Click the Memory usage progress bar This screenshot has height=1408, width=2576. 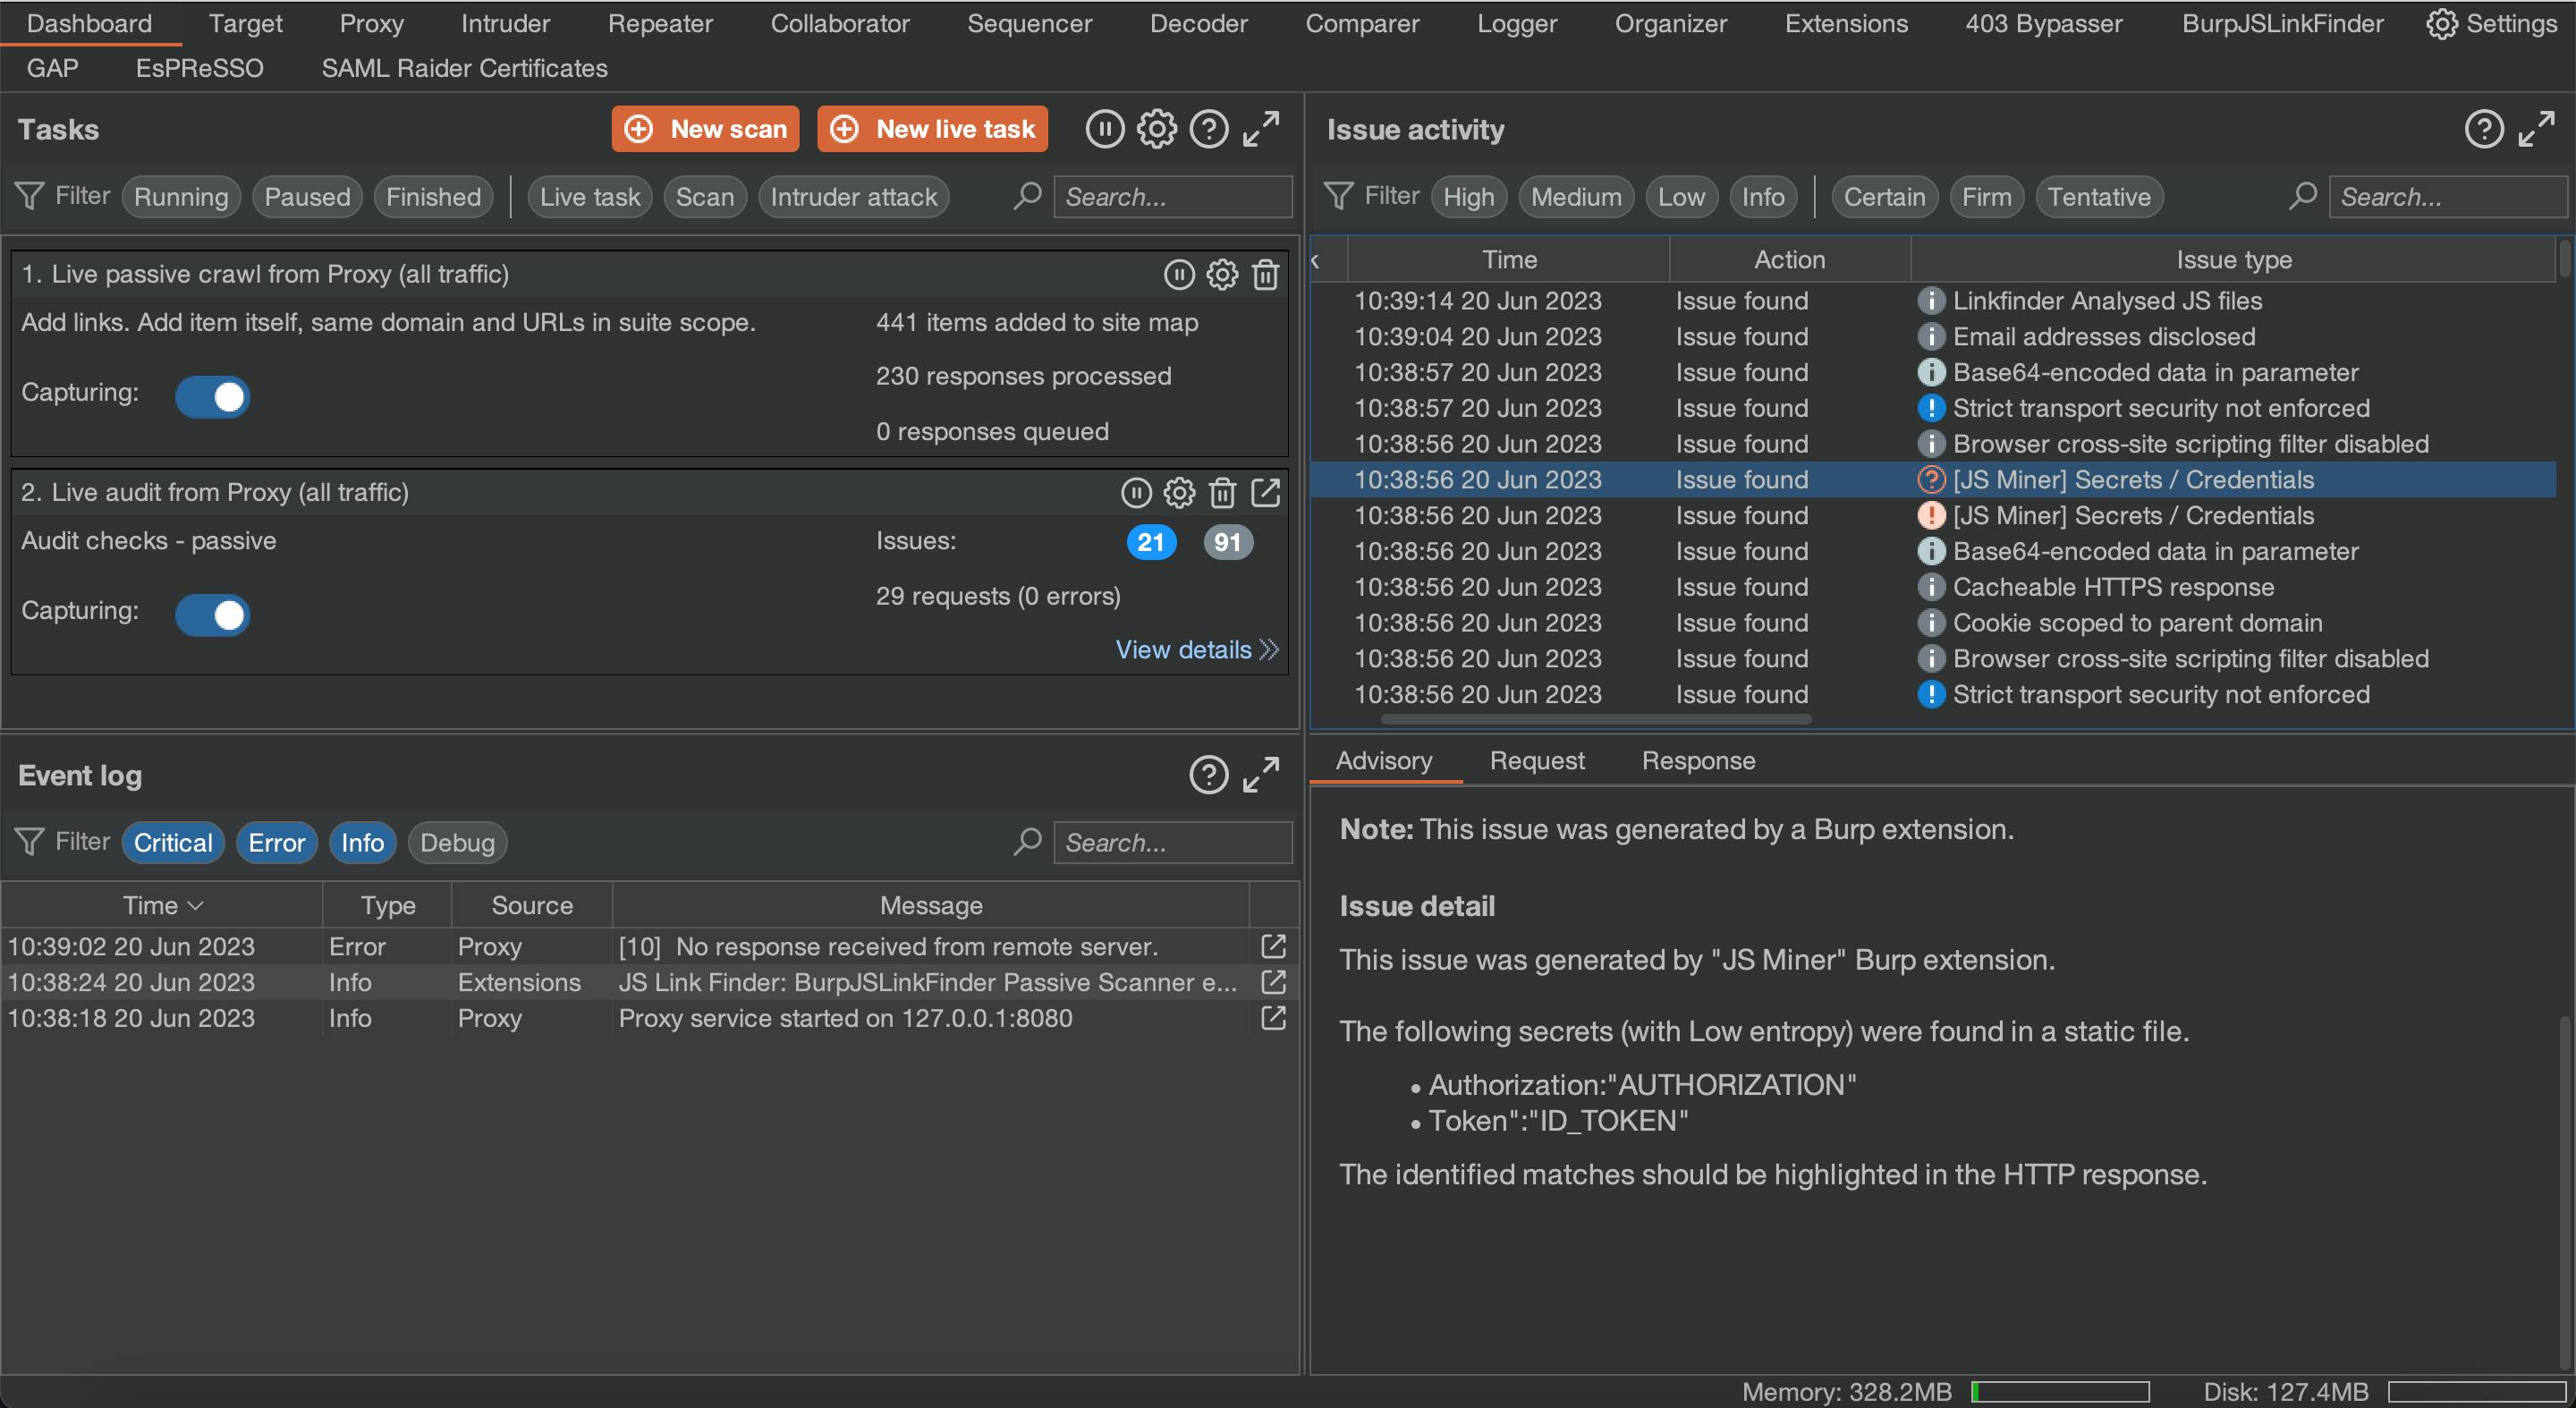click(2060, 1391)
